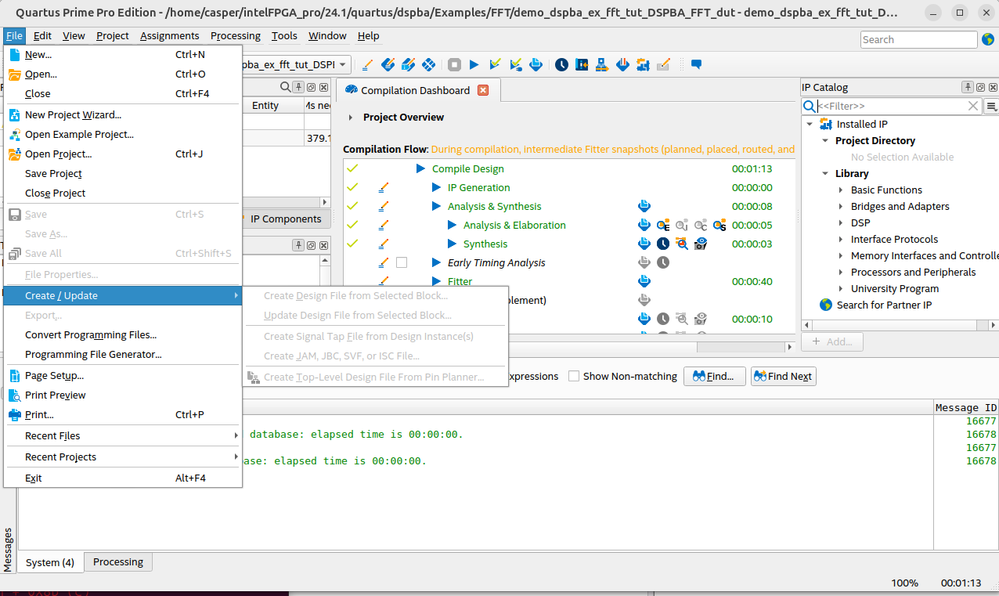This screenshot has height=596, width=999.
Task: Click the run arrow next to Compile Design
Action: point(421,169)
